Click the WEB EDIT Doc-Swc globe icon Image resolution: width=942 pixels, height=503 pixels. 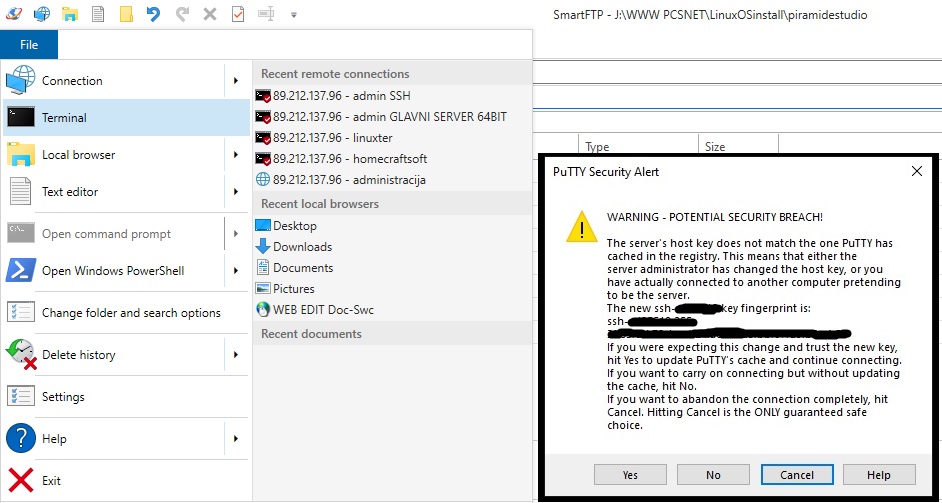[263, 309]
